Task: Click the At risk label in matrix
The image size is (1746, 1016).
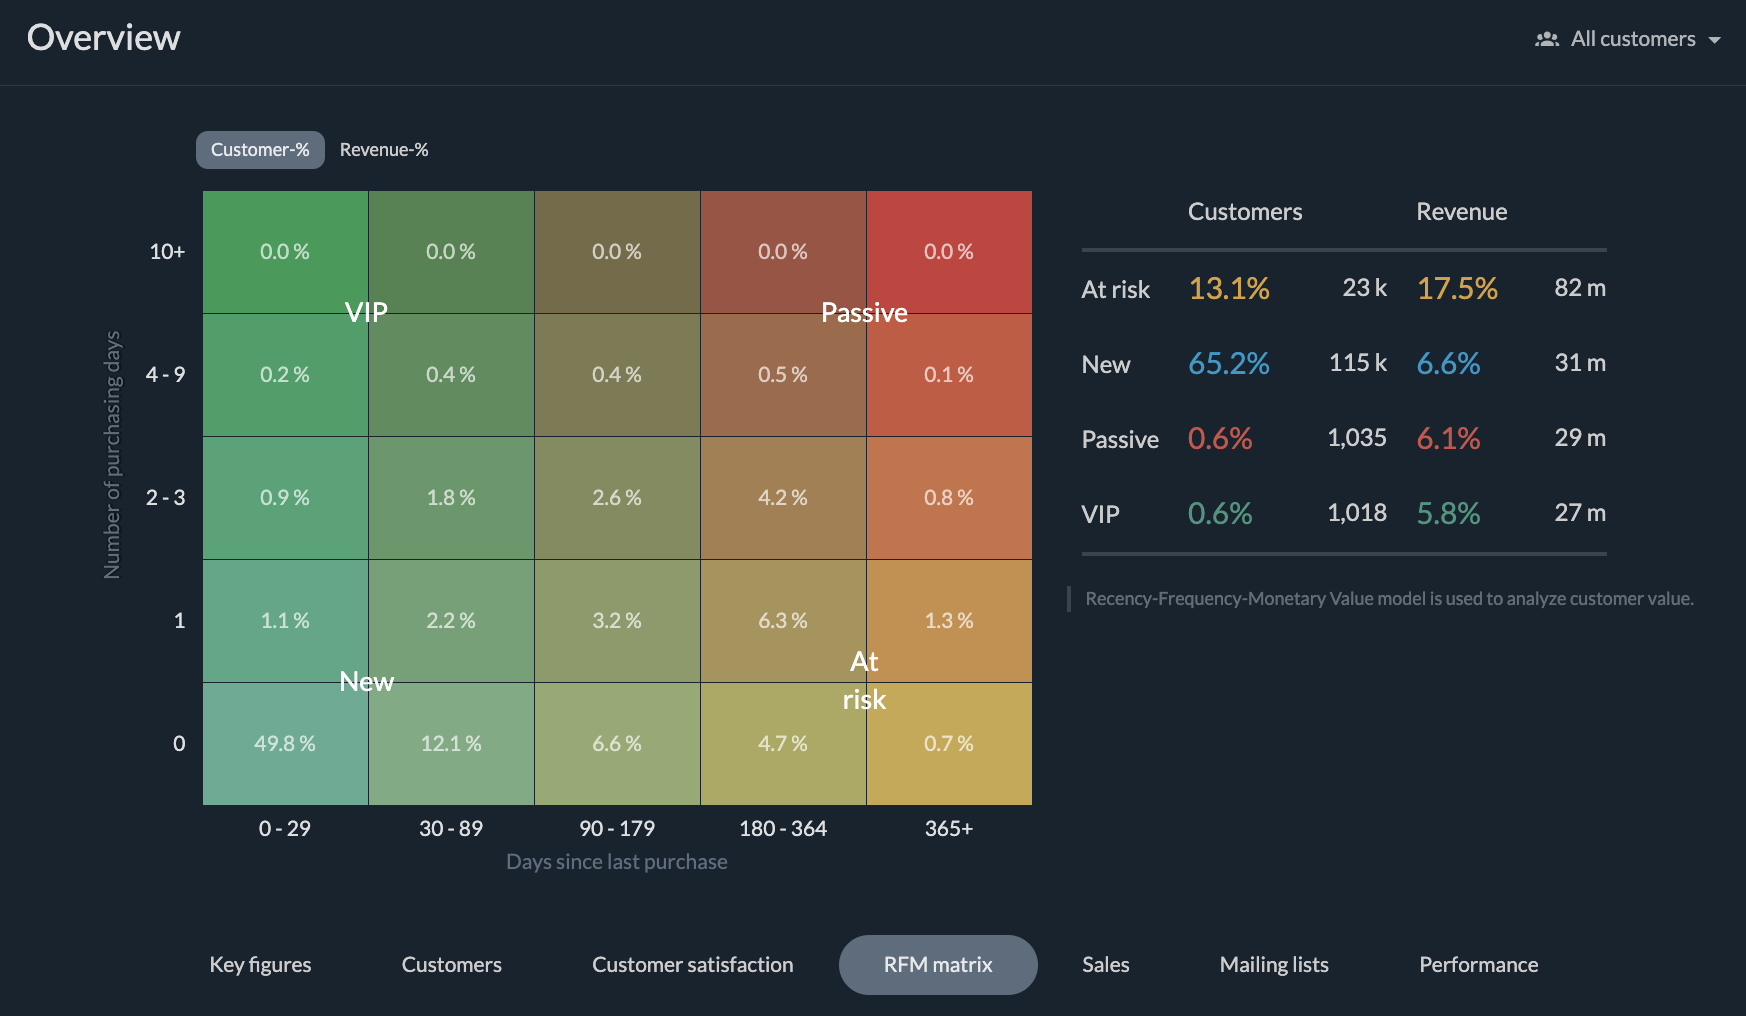Action: [x=864, y=681]
